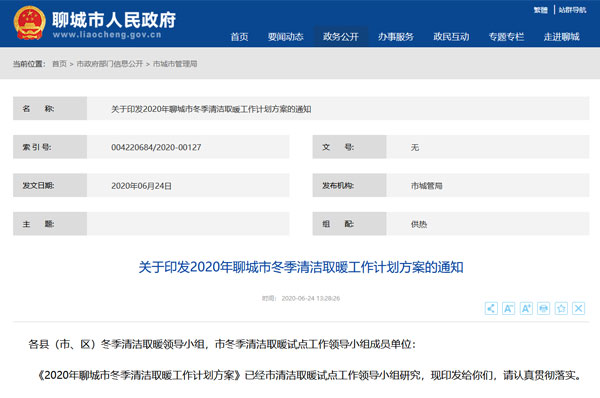600x398 pixels.
Task: Decrease font size with A- icon
Action: tap(509, 308)
